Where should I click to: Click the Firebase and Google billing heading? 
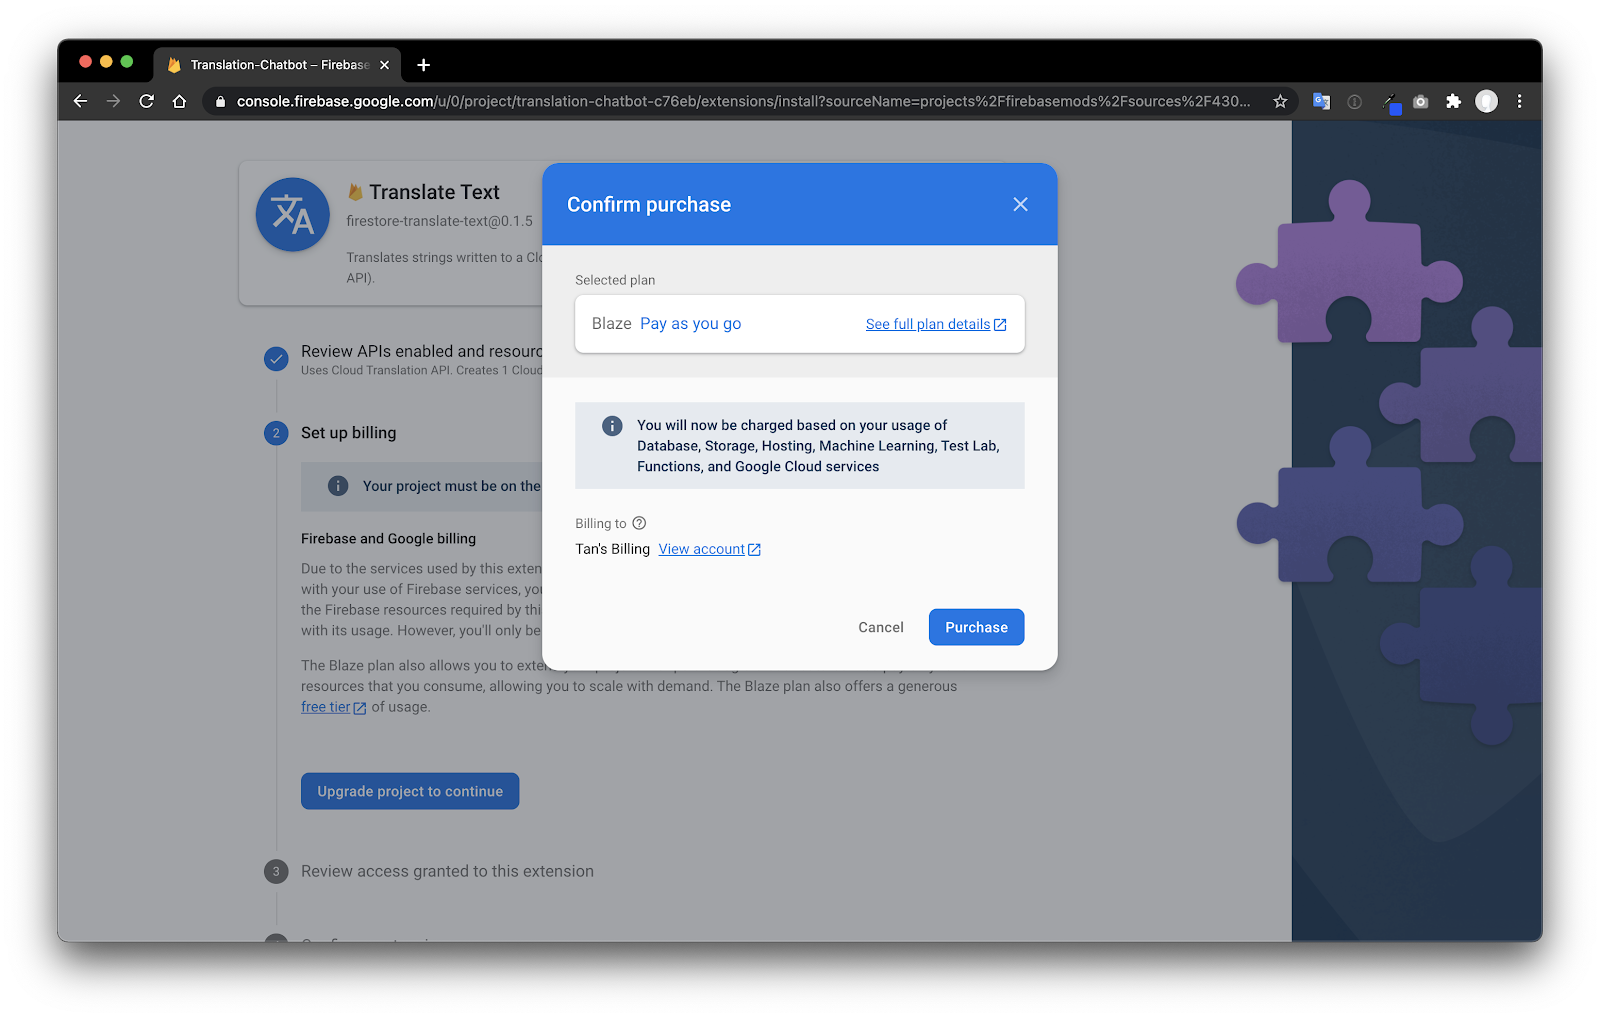(x=388, y=538)
